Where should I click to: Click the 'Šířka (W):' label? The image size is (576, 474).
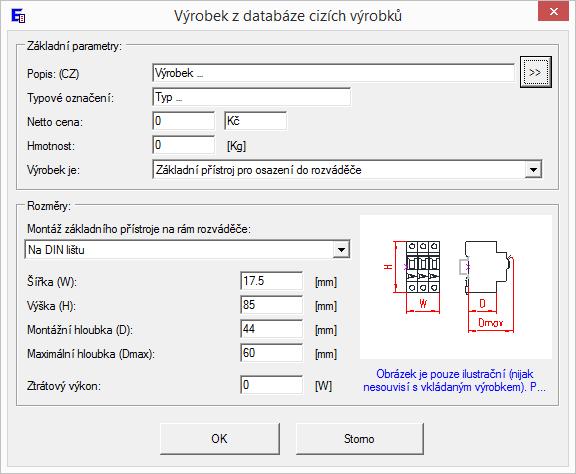[x=51, y=282]
